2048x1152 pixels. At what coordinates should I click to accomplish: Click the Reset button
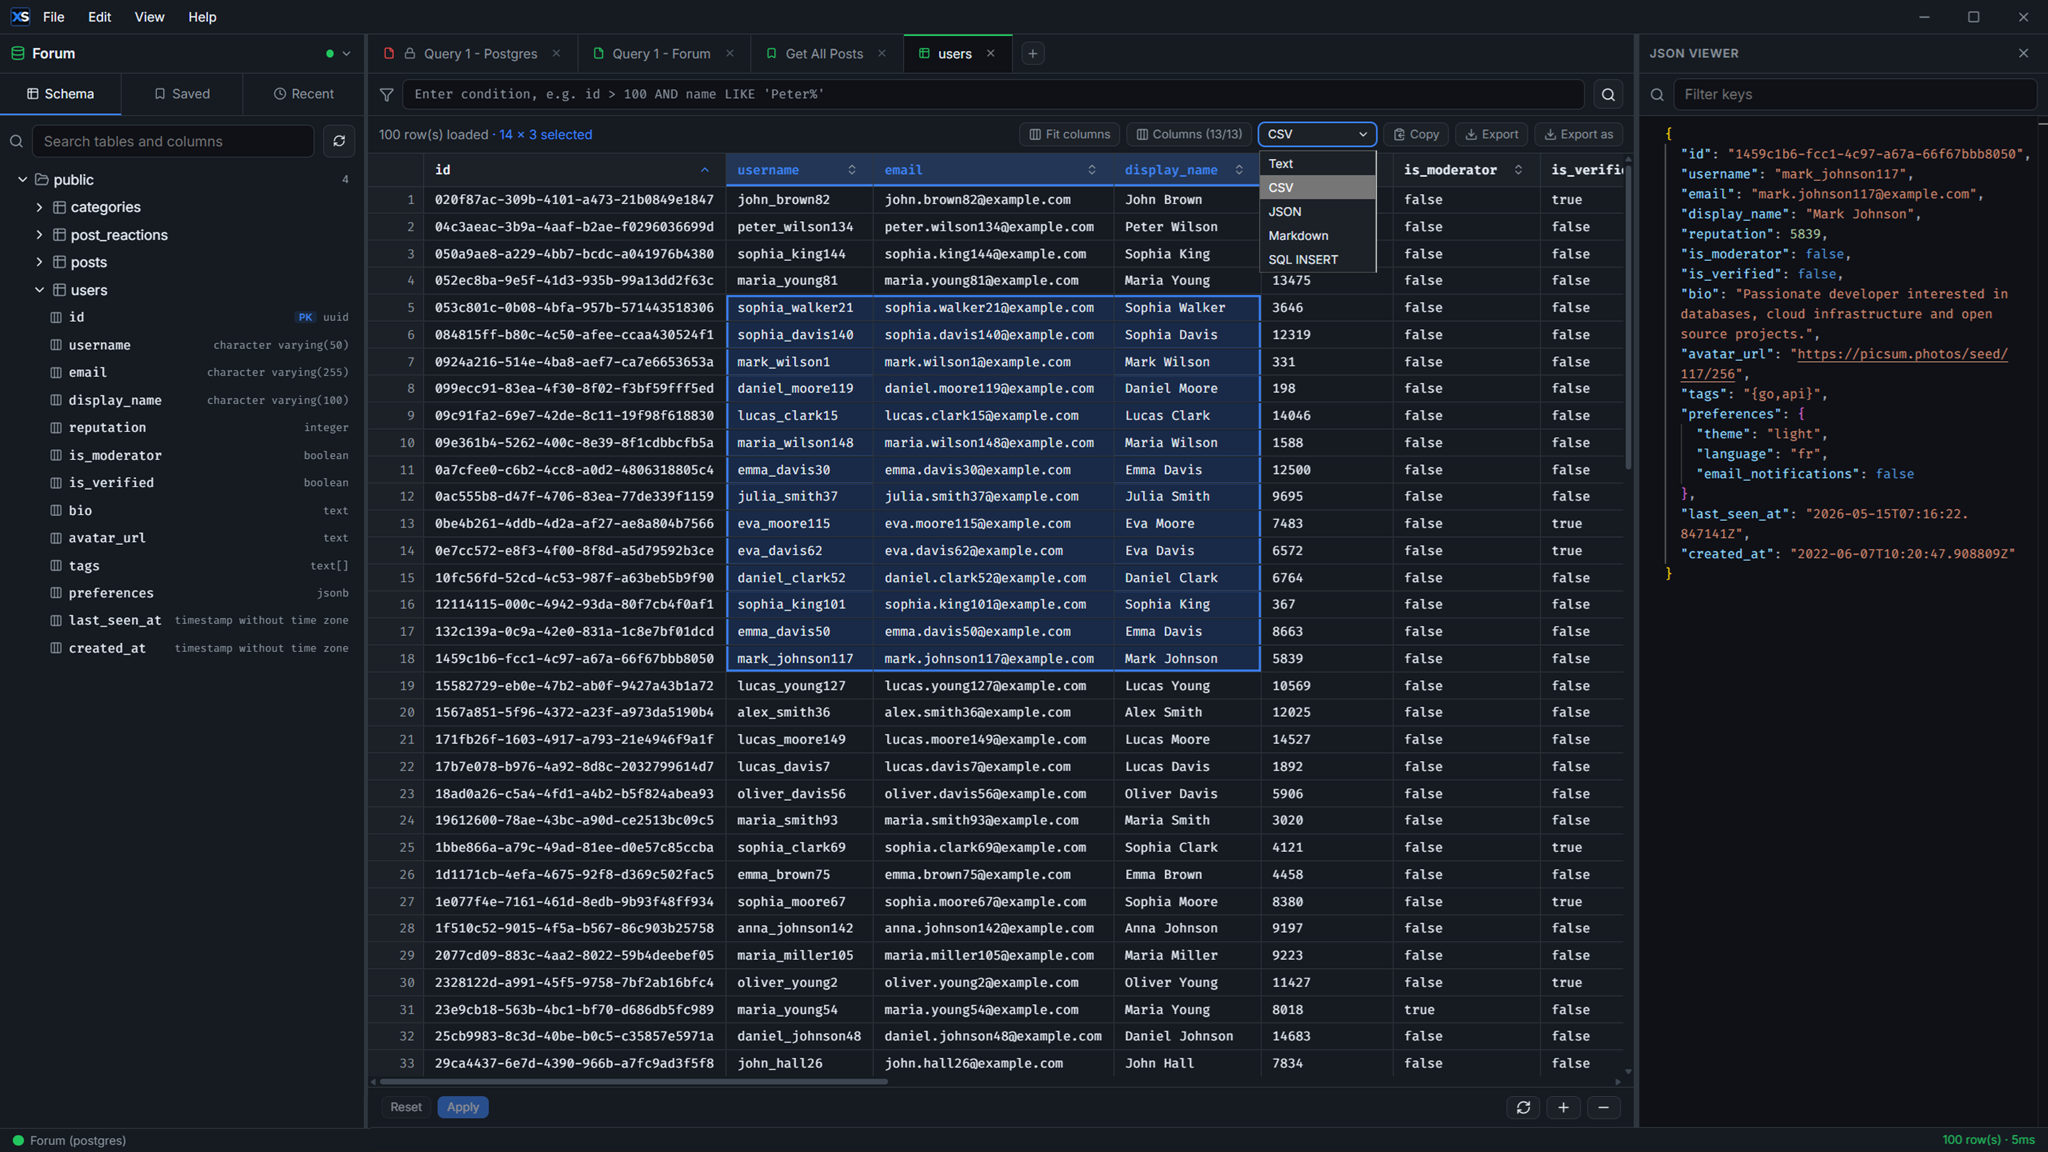coord(406,1107)
